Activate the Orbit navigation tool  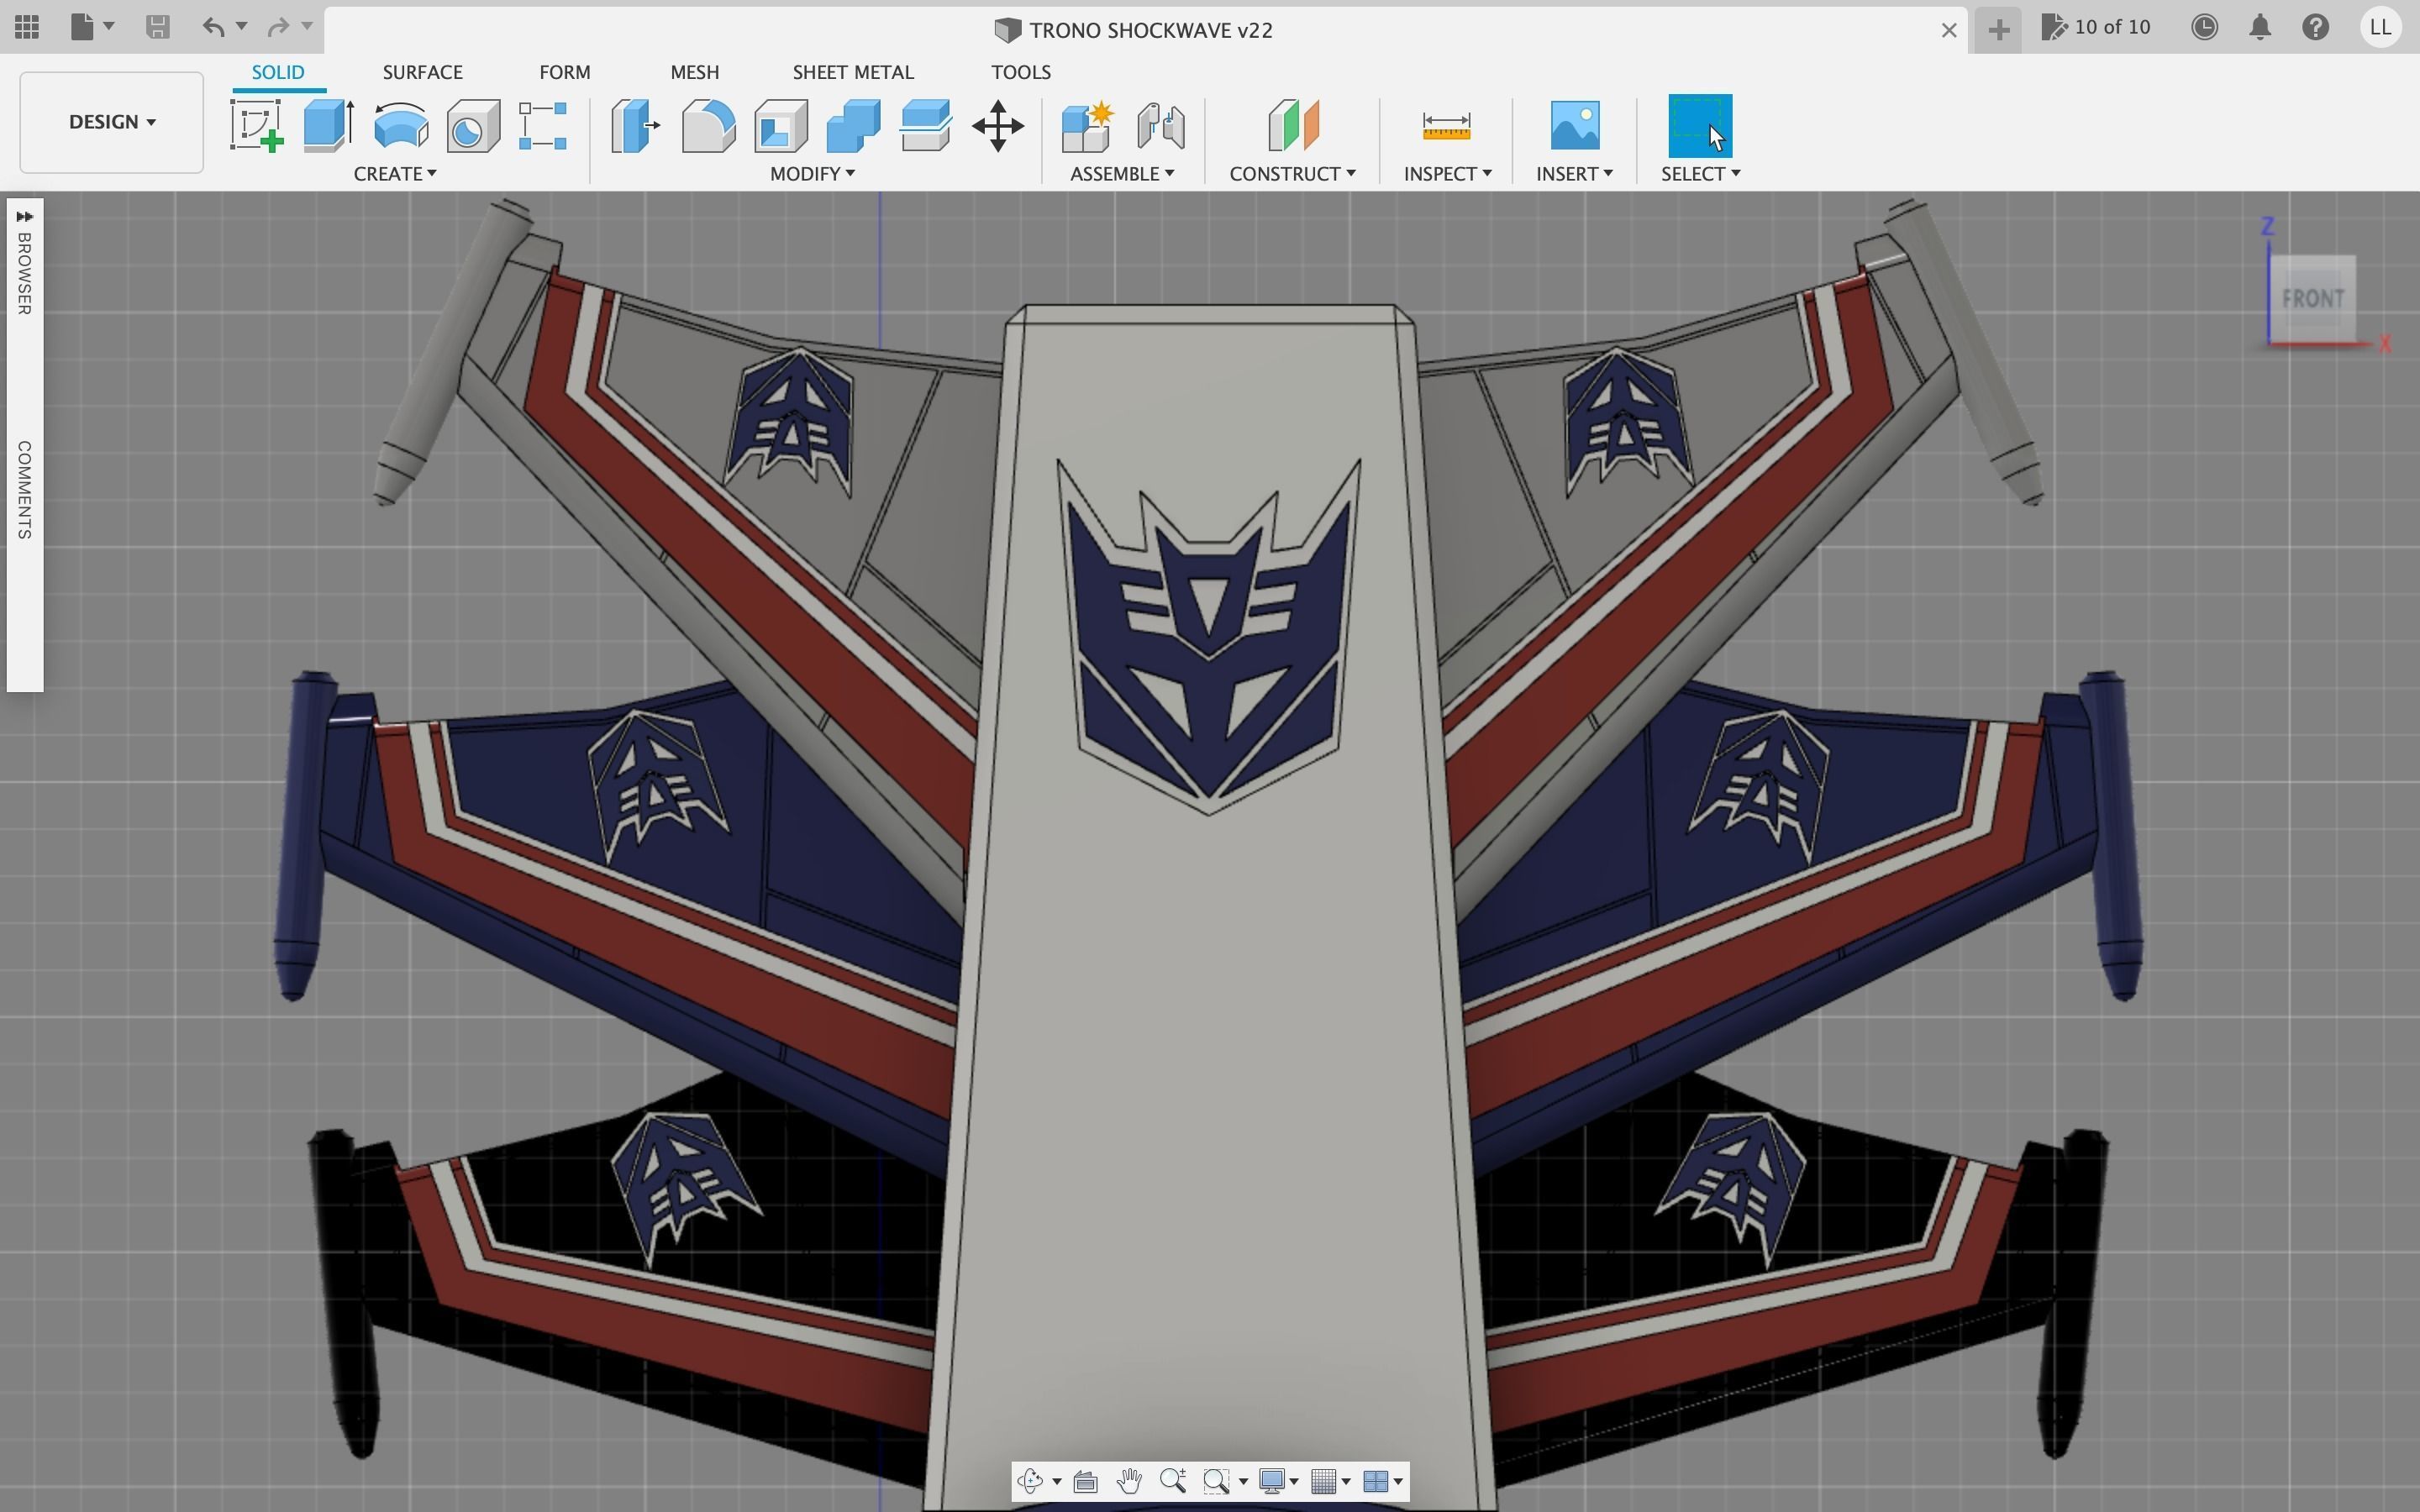(1030, 1481)
